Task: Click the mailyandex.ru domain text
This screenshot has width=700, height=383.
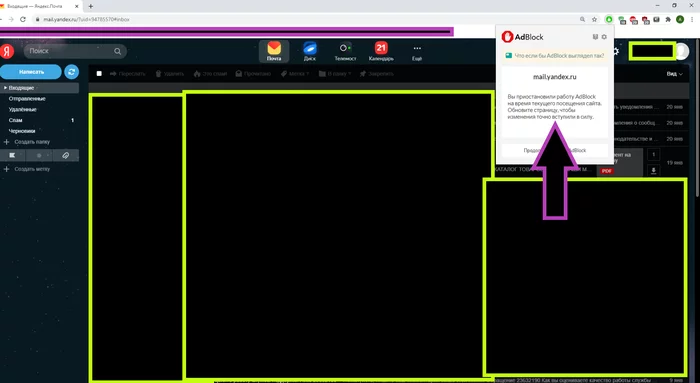Action: (x=554, y=77)
